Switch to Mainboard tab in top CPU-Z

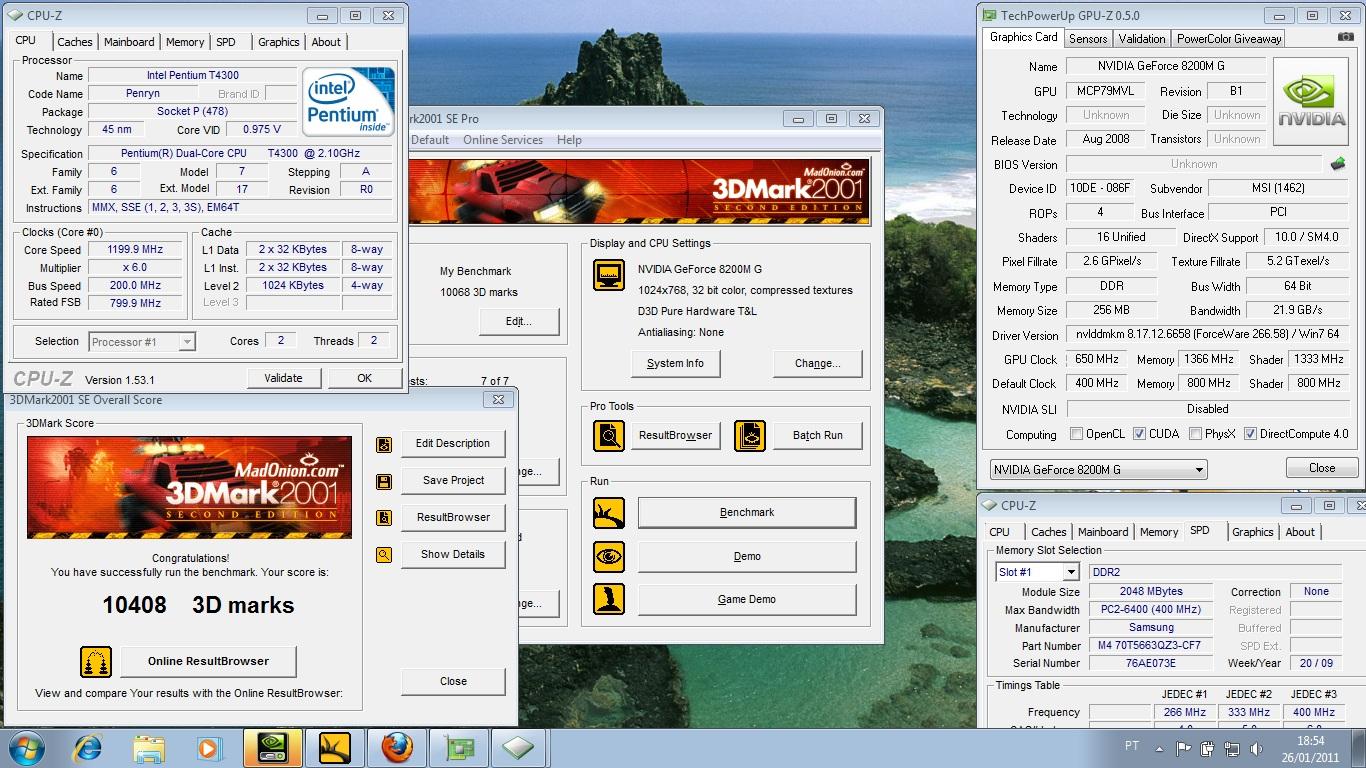coord(129,42)
